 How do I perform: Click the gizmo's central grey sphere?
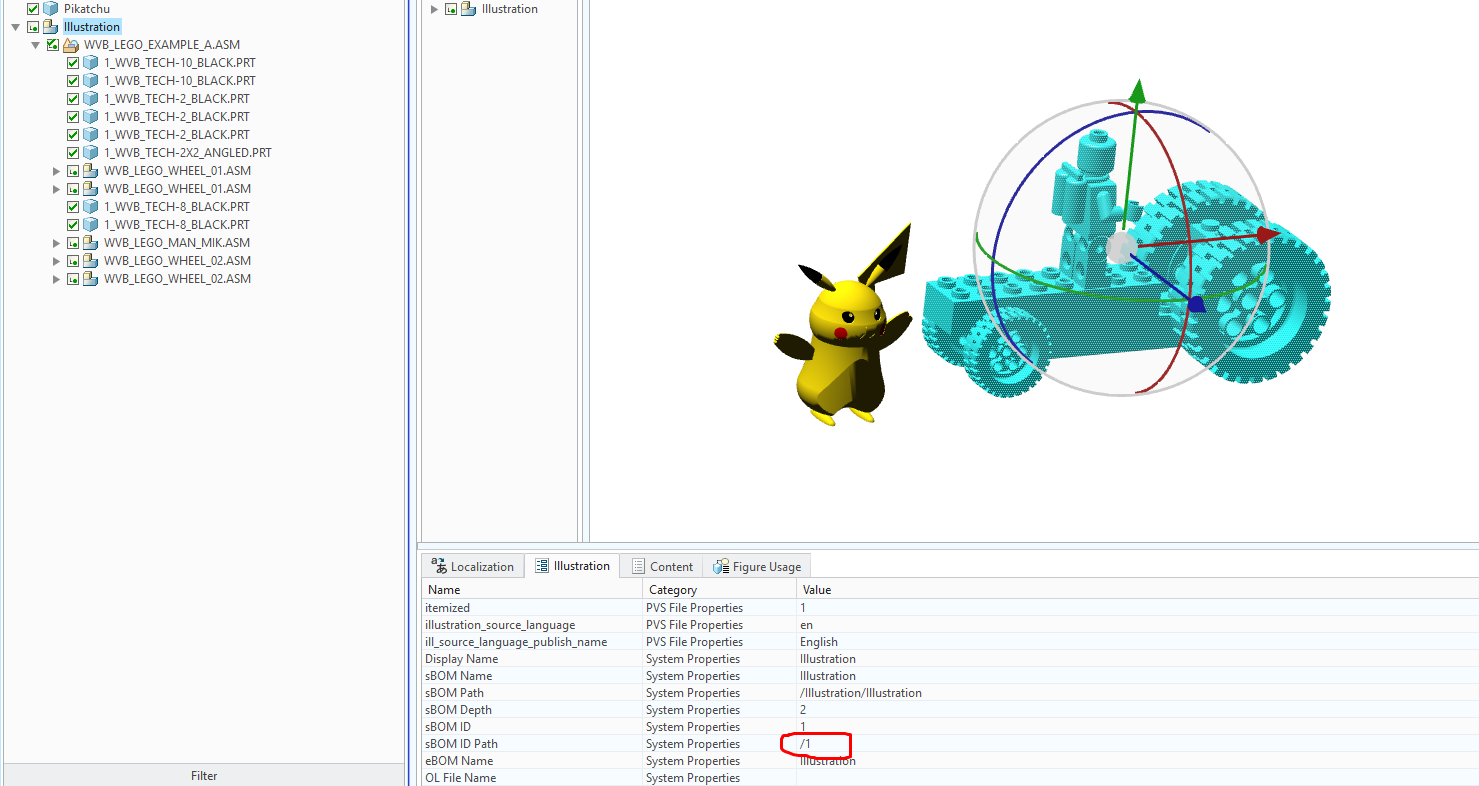coord(1121,246)
